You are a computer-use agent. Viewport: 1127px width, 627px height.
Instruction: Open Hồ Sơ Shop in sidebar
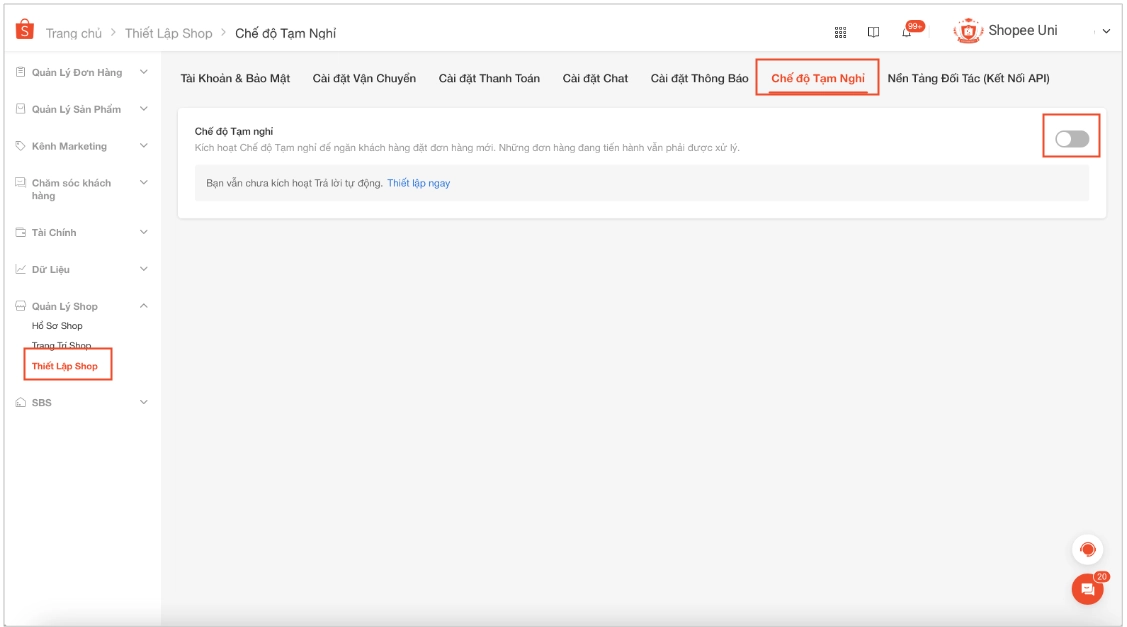point(57,326)
